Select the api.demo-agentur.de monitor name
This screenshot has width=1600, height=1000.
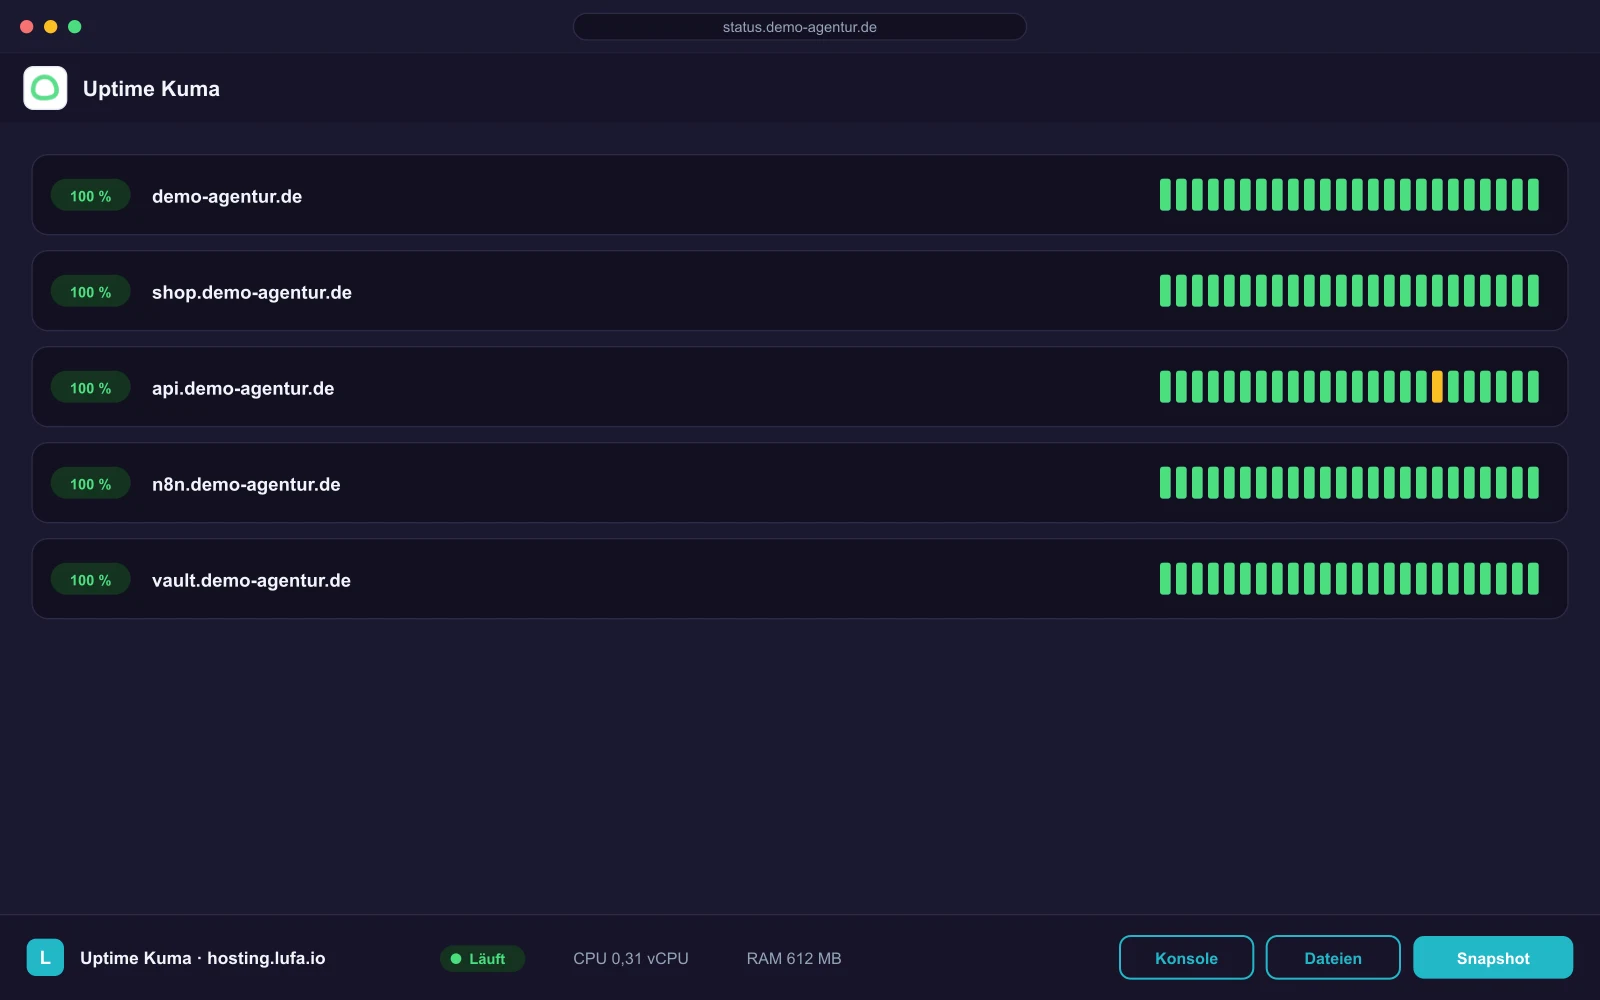[243, 388]
